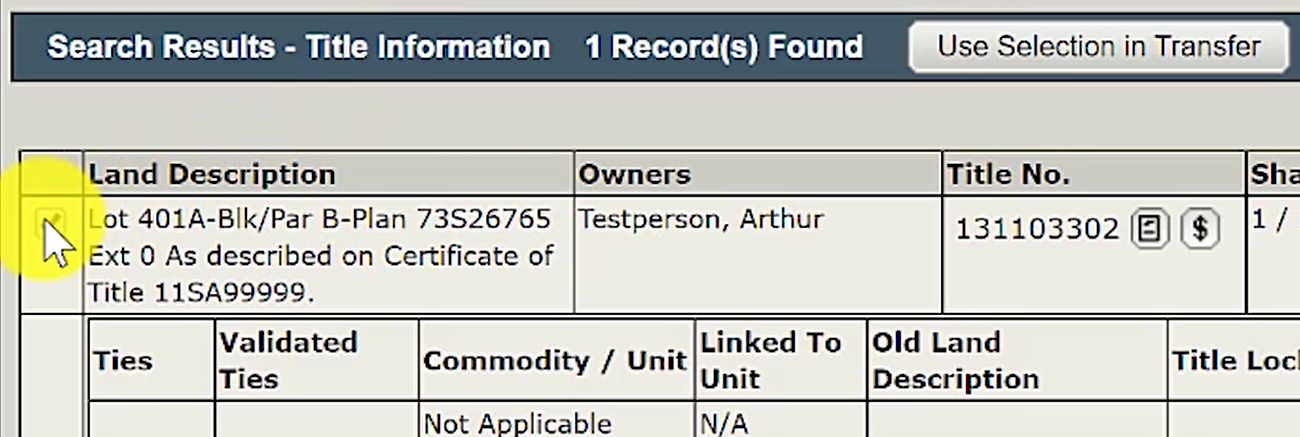Select title number 131103302
This screenshot has width=1300, height=437.
pyautogui.click(x=1037, y=230)
